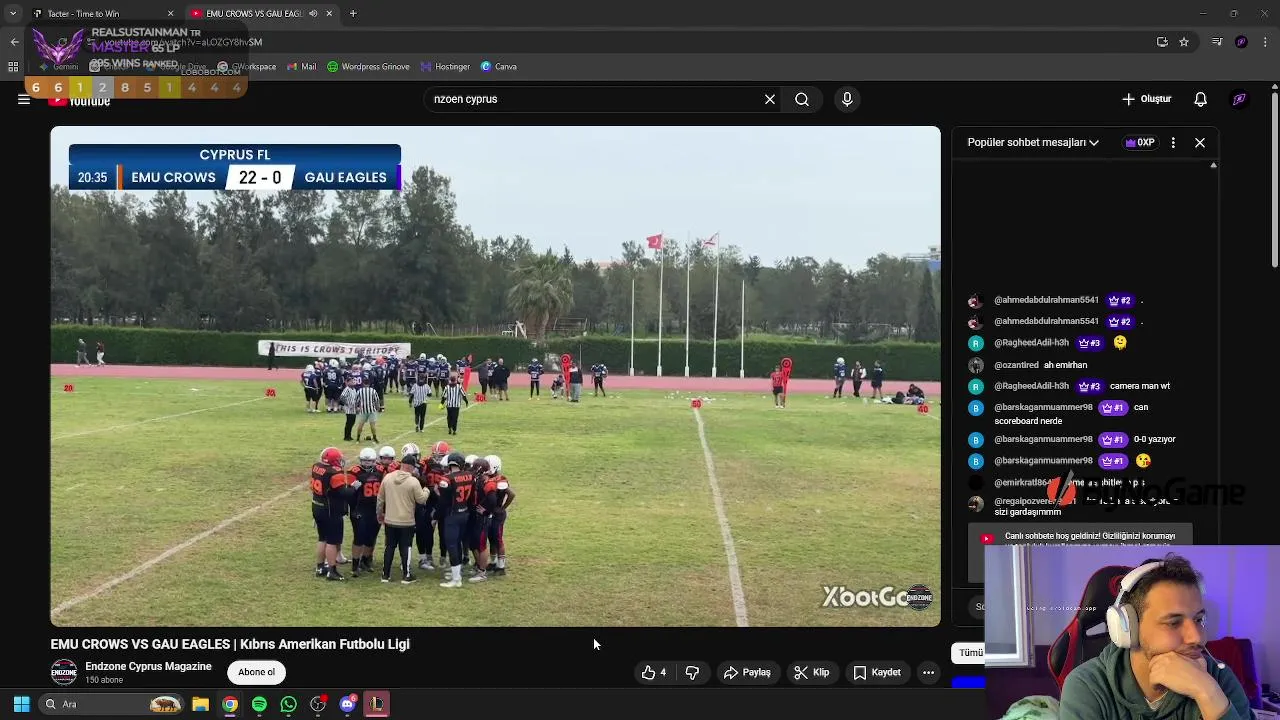
Task: Click install app icon in address bar
Action: (x=1162, y=42)
